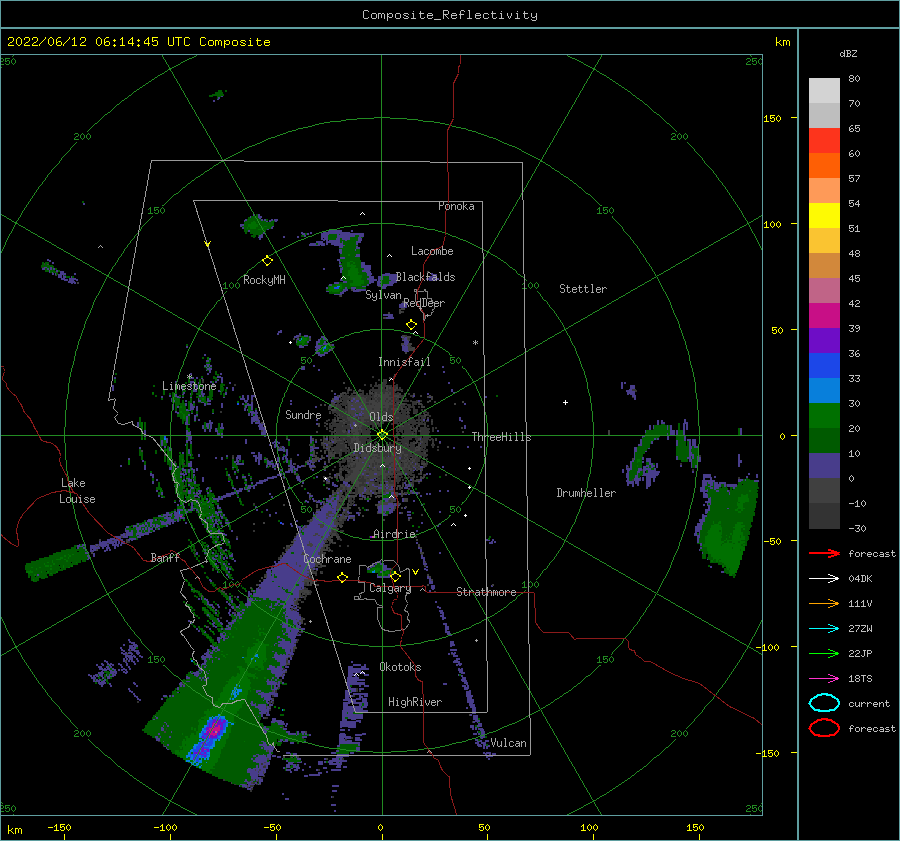Screen dimensions: 900x841
Task: Pick the blue swatch between 36 and 33 dBZ
Action: tap(824, 366)
